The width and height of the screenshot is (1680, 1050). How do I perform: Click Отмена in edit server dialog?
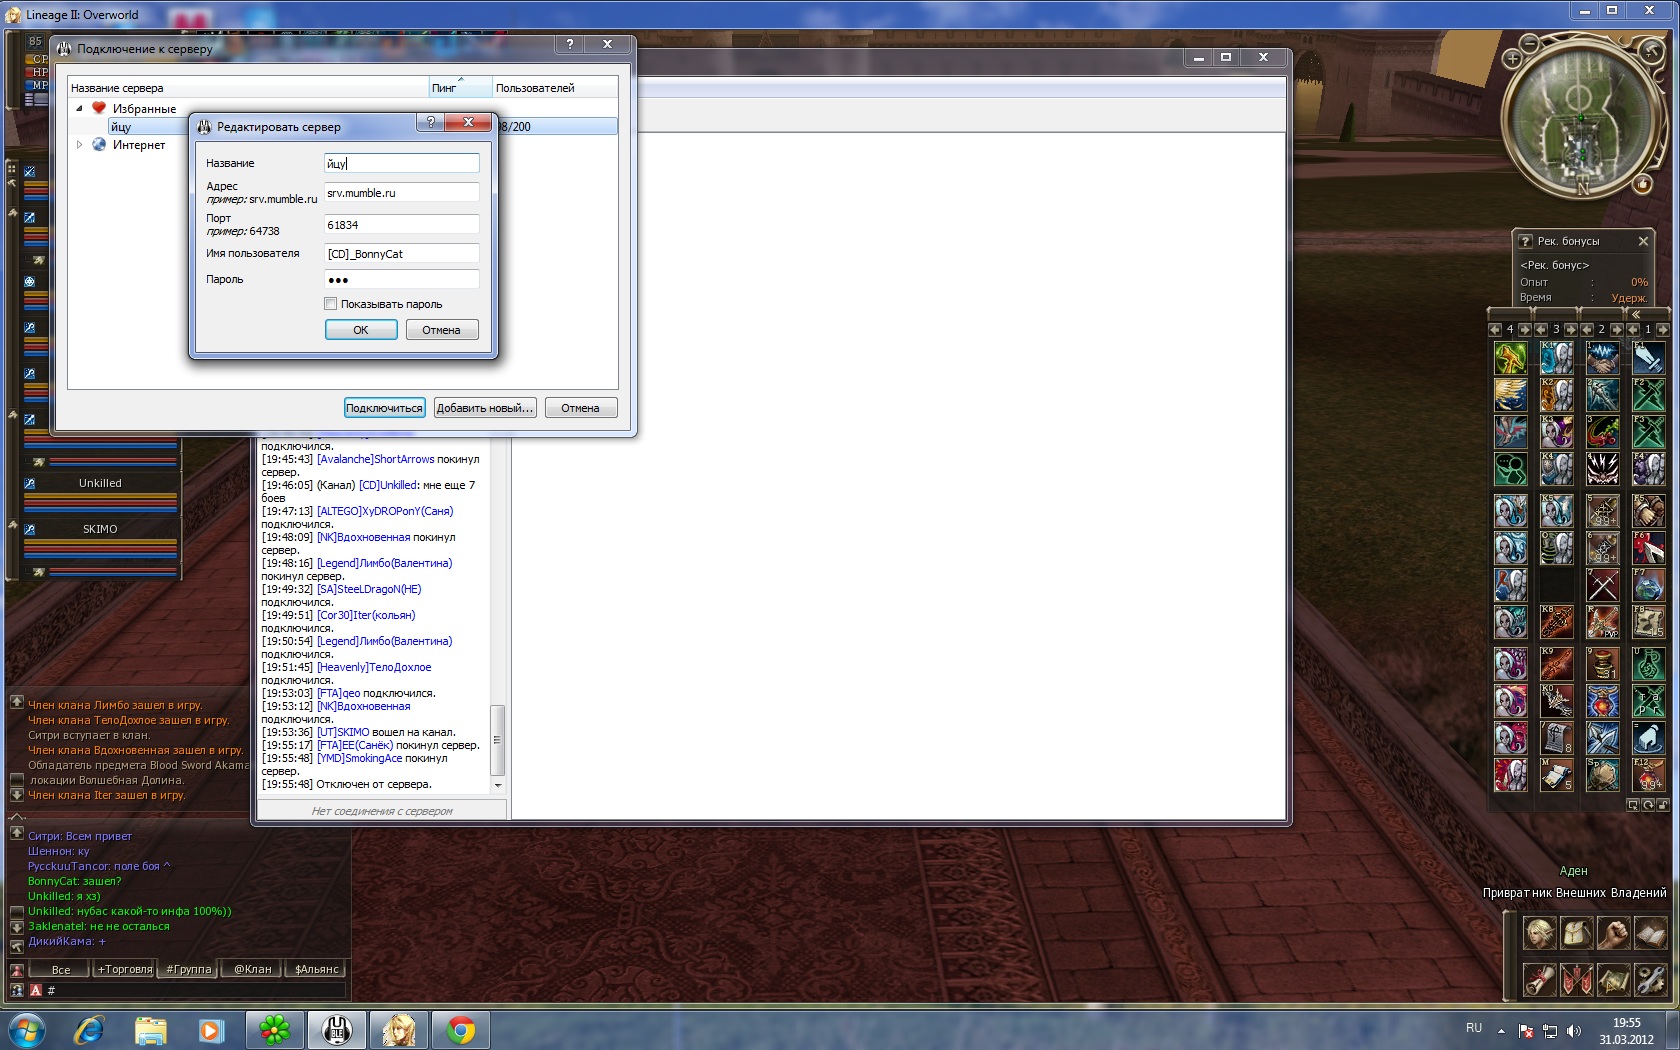click(441, 330)
